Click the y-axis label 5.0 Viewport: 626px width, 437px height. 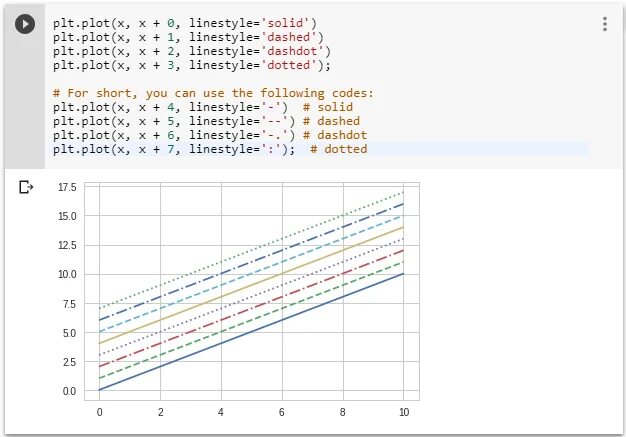point(69,333)
